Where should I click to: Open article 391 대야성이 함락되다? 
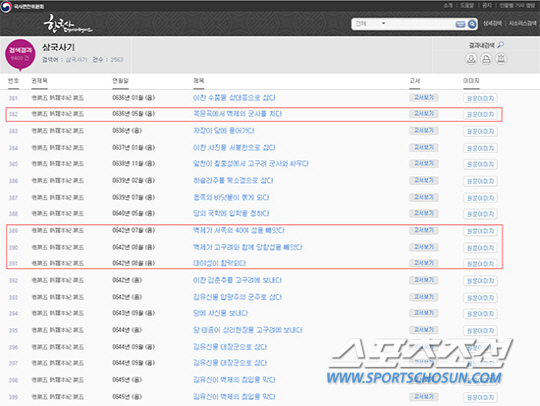pyautogui.click(x=219, y=263)
